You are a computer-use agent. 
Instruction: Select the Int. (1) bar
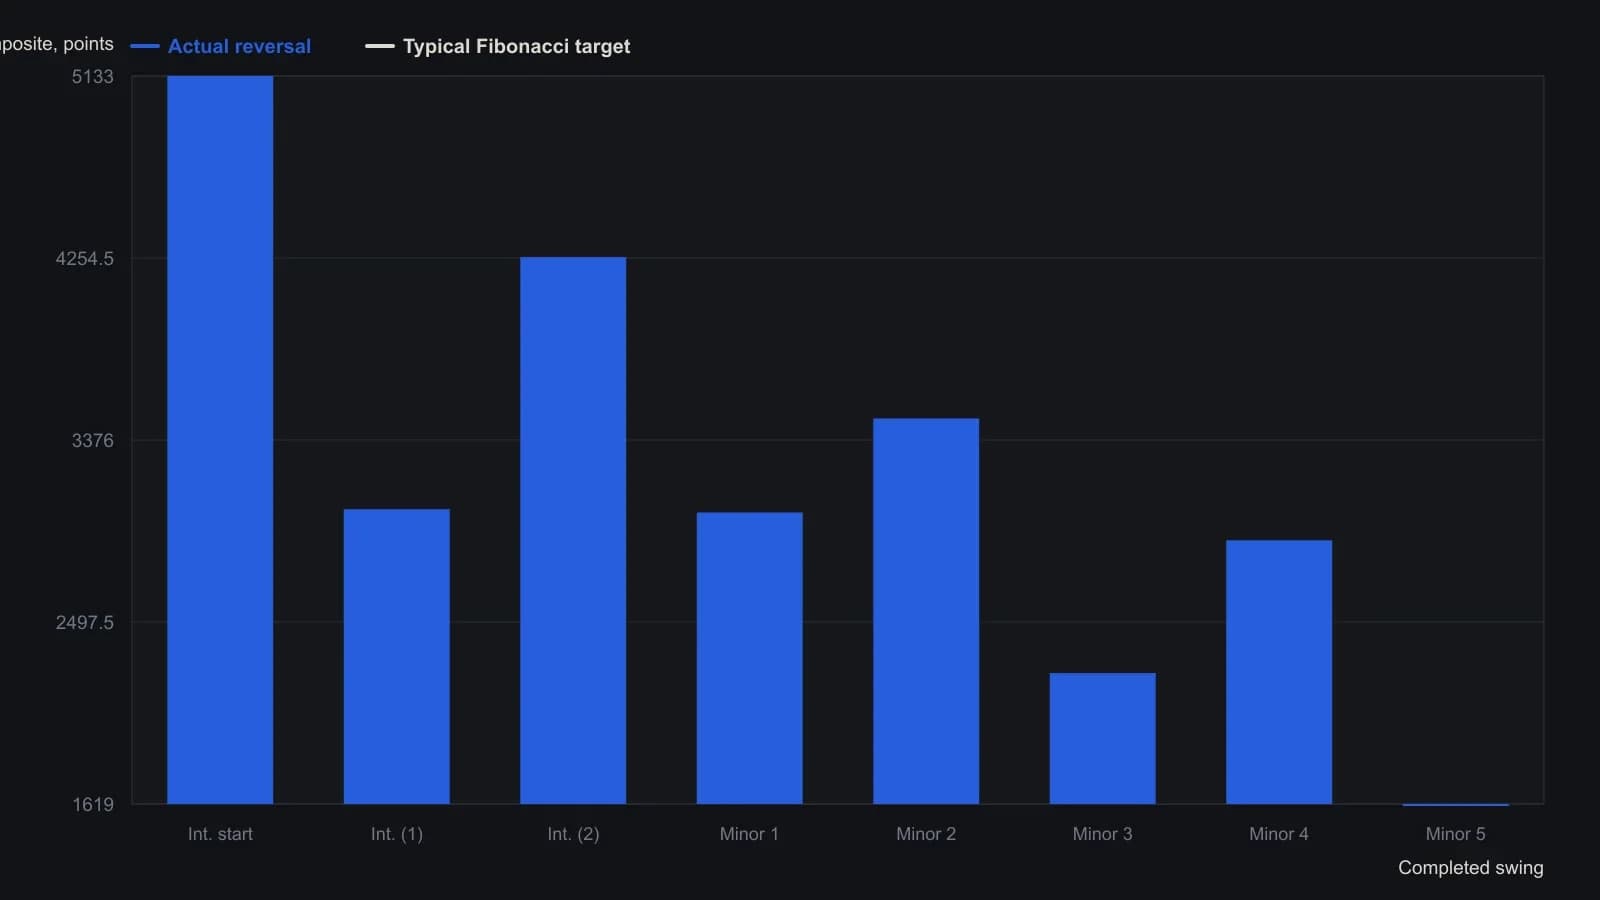click(x=397, y=656)
